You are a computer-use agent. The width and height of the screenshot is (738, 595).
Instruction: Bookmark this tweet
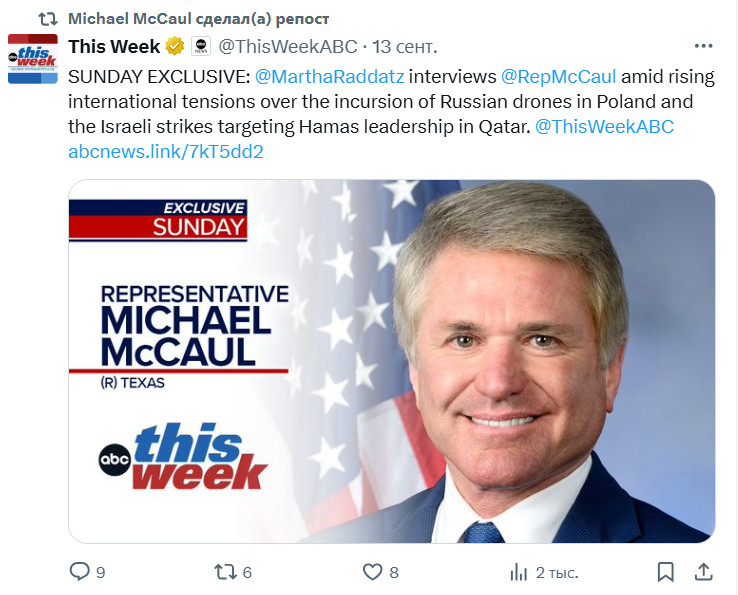(x=665, y=571)
